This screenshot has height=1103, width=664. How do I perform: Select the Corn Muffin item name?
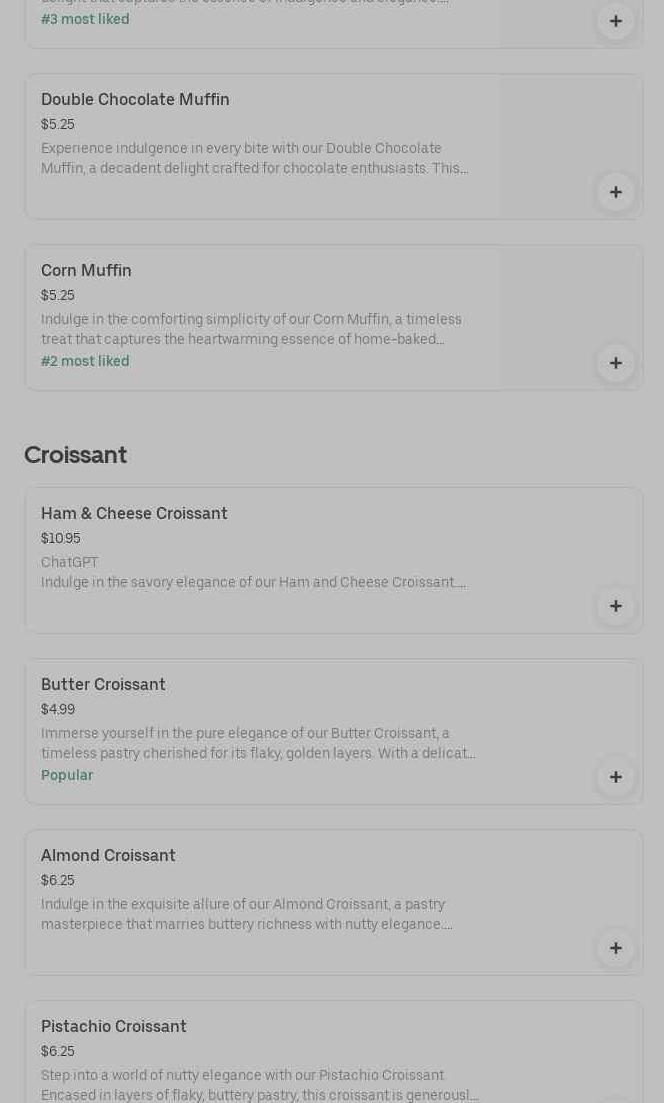click(86, 270)
